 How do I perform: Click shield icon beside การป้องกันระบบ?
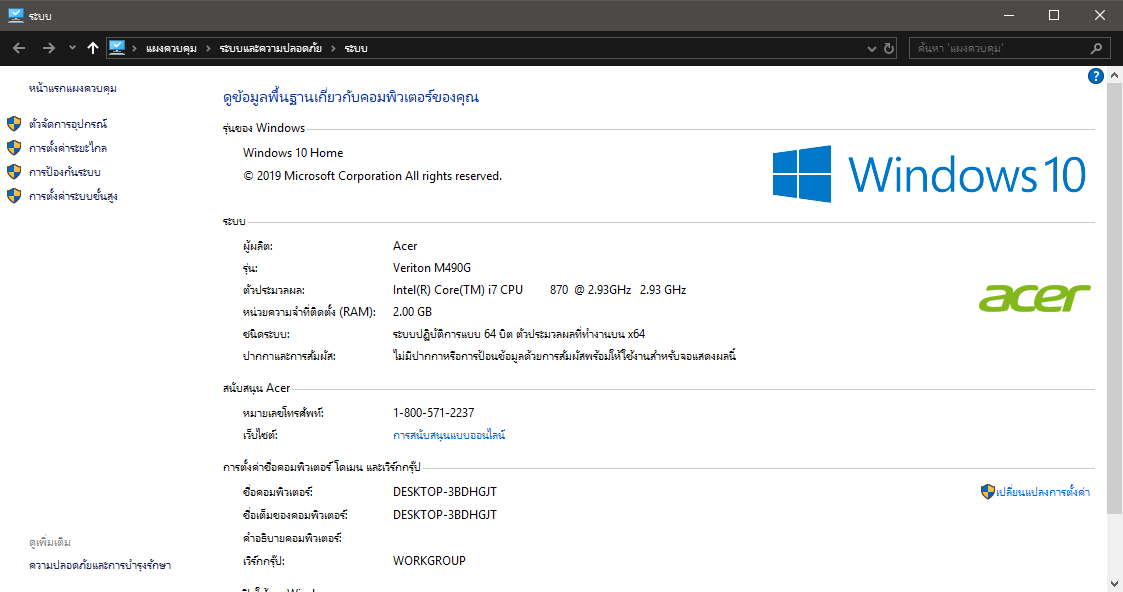(x=14, y=172)
